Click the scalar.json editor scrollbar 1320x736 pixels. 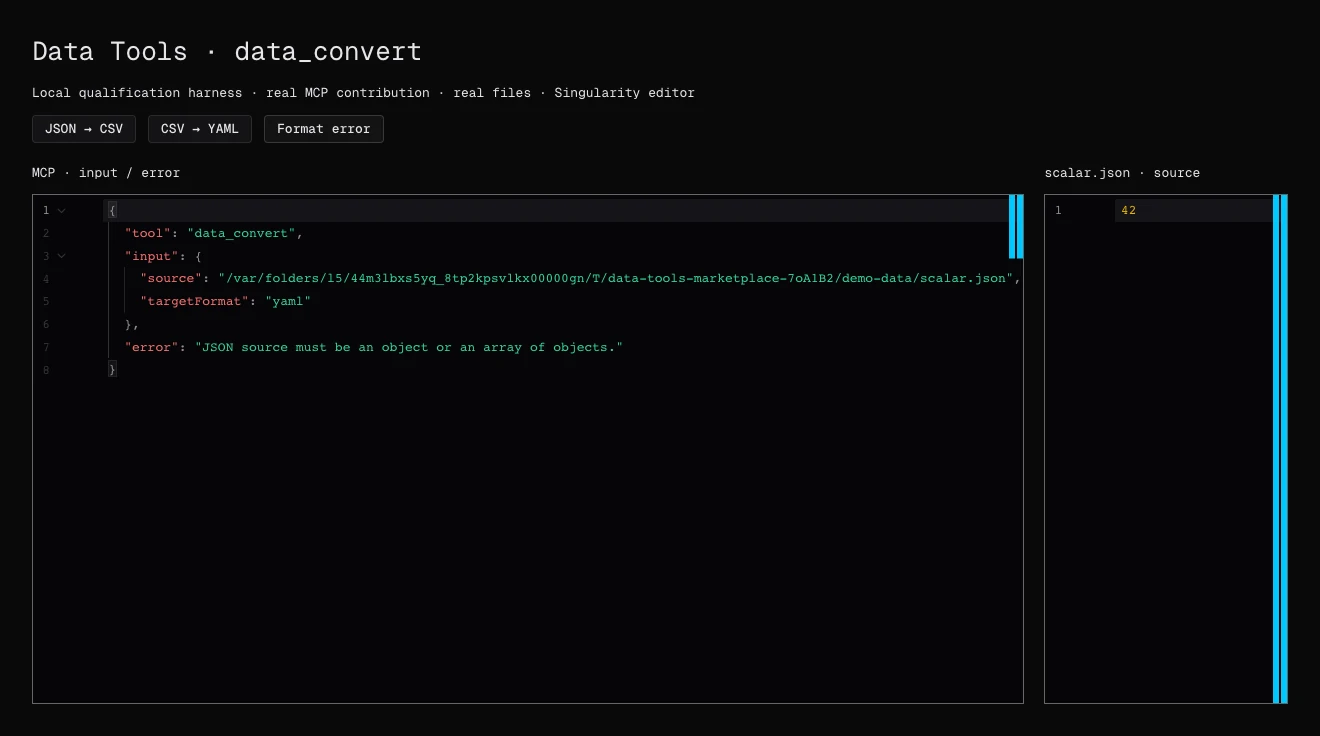tap(1280, 449)
